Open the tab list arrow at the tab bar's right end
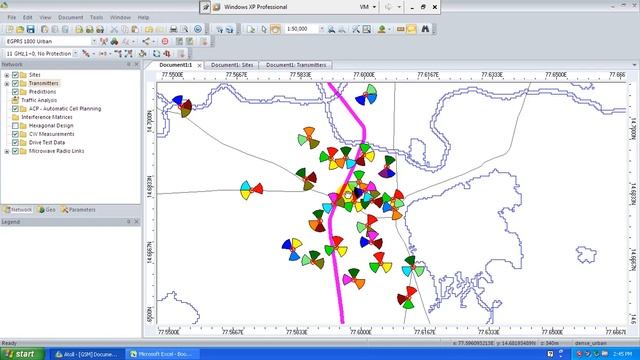Viewport: 640px width, 360px height. coord(634,65)
